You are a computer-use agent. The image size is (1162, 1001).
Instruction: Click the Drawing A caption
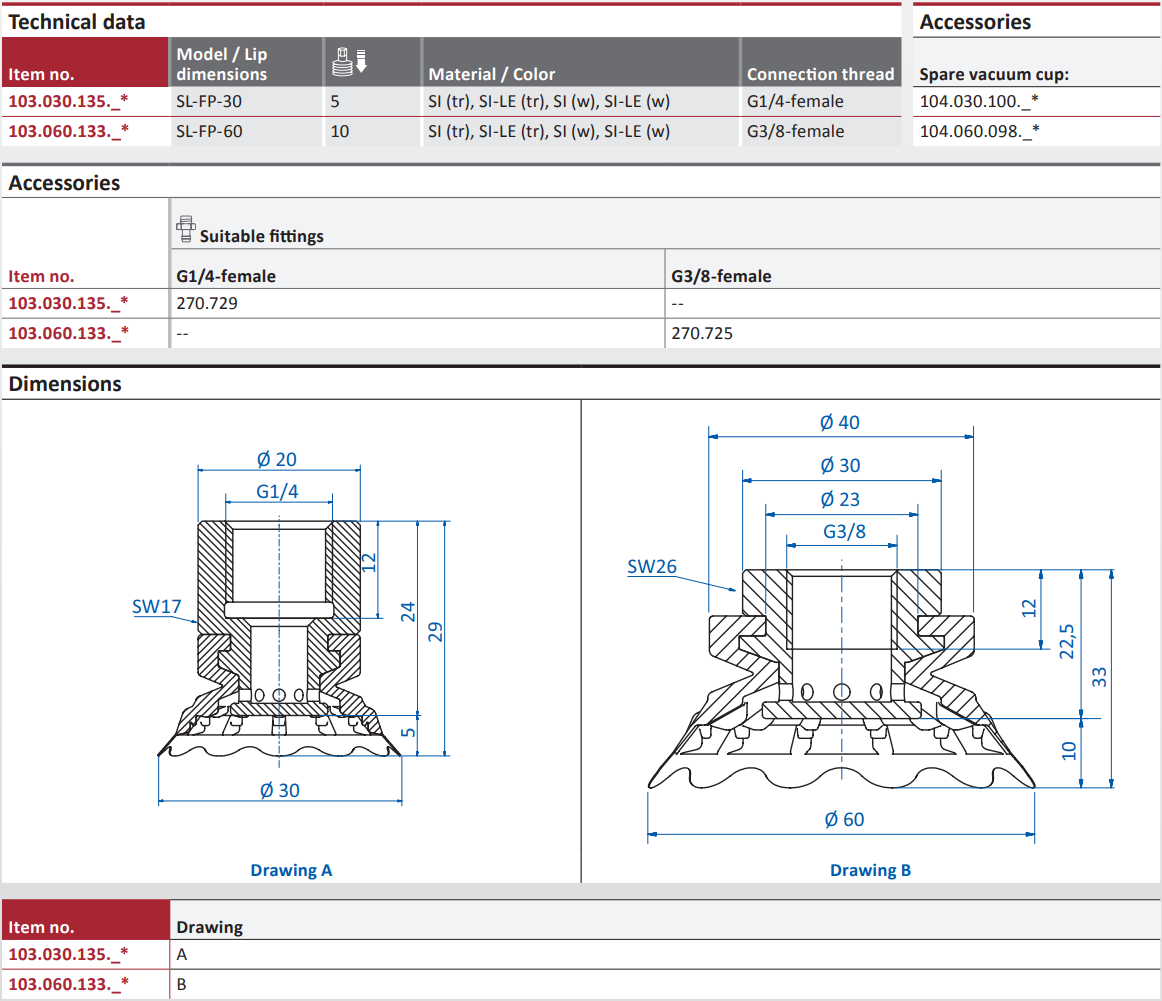(291, 870)
